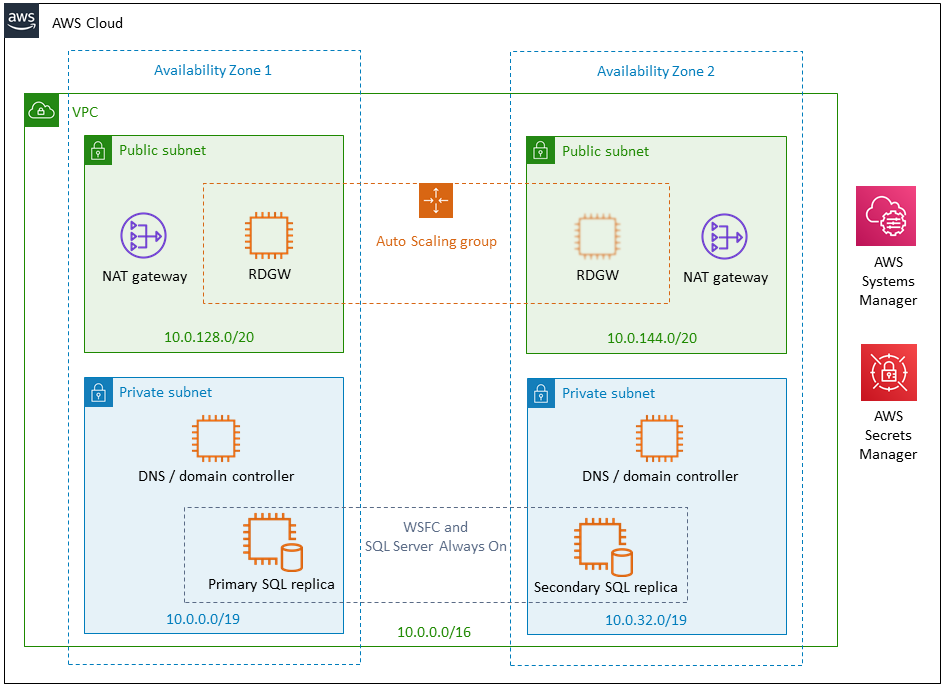Image resolution: width=945 pixels, height=688 pixels.
Task: Click the AWS Systems Manager text label
Action: 888,281
